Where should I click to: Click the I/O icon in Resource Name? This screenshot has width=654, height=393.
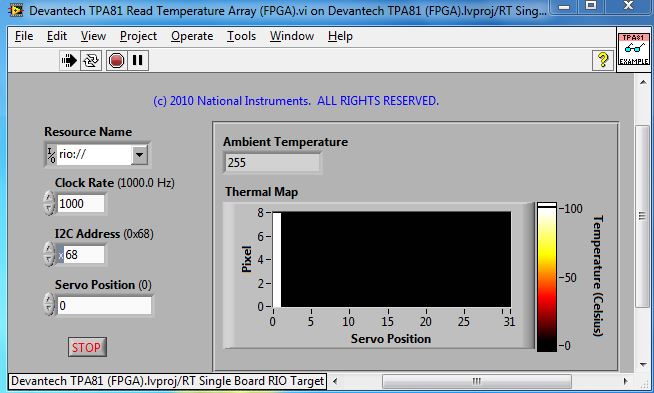tap(51, 155)
